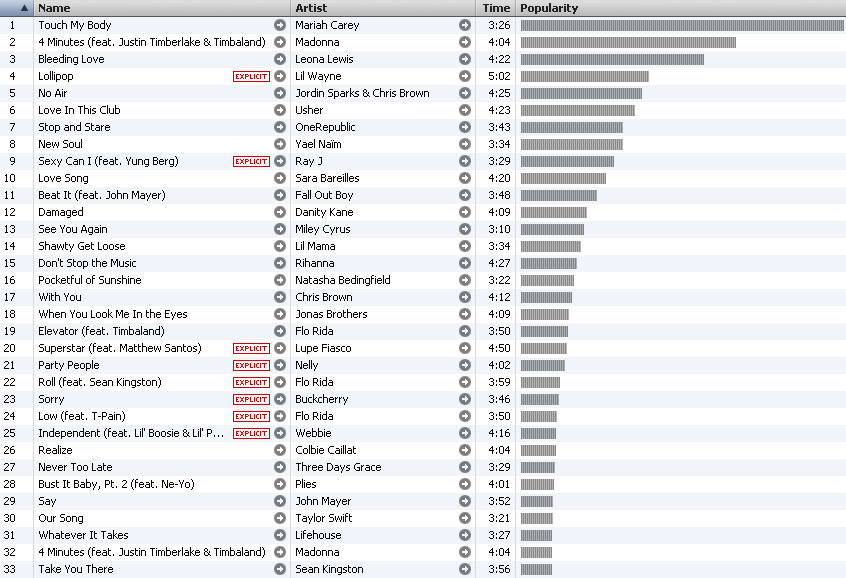
Task: Click the arrow icon beside artist Yael Naïm
Action: 465,144
